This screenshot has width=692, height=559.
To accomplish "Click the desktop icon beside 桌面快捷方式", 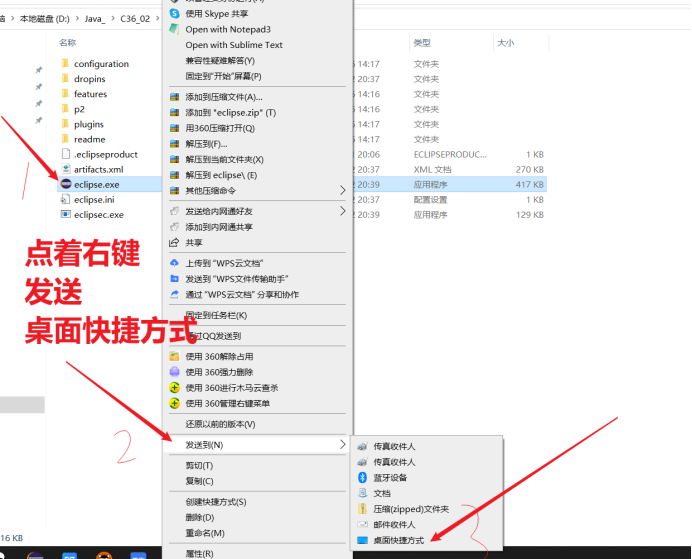I will [362, 540].
